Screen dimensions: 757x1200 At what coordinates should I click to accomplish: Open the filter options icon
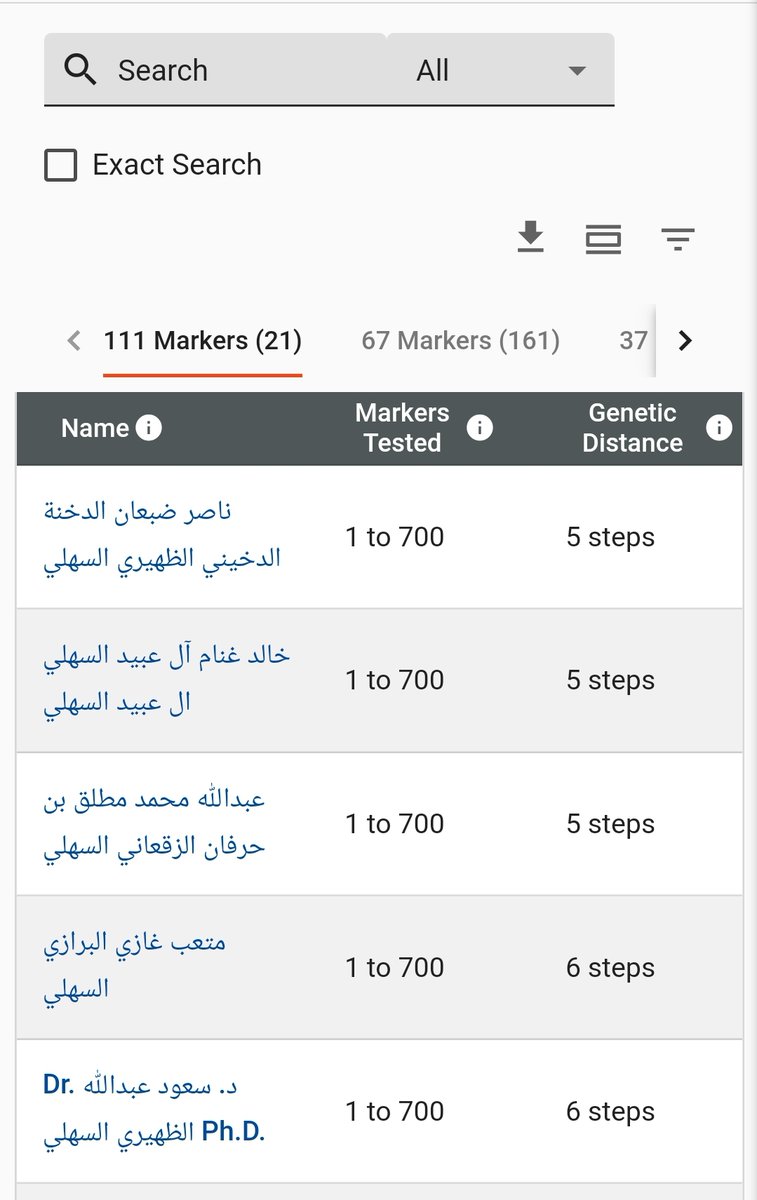click(678, 239)
